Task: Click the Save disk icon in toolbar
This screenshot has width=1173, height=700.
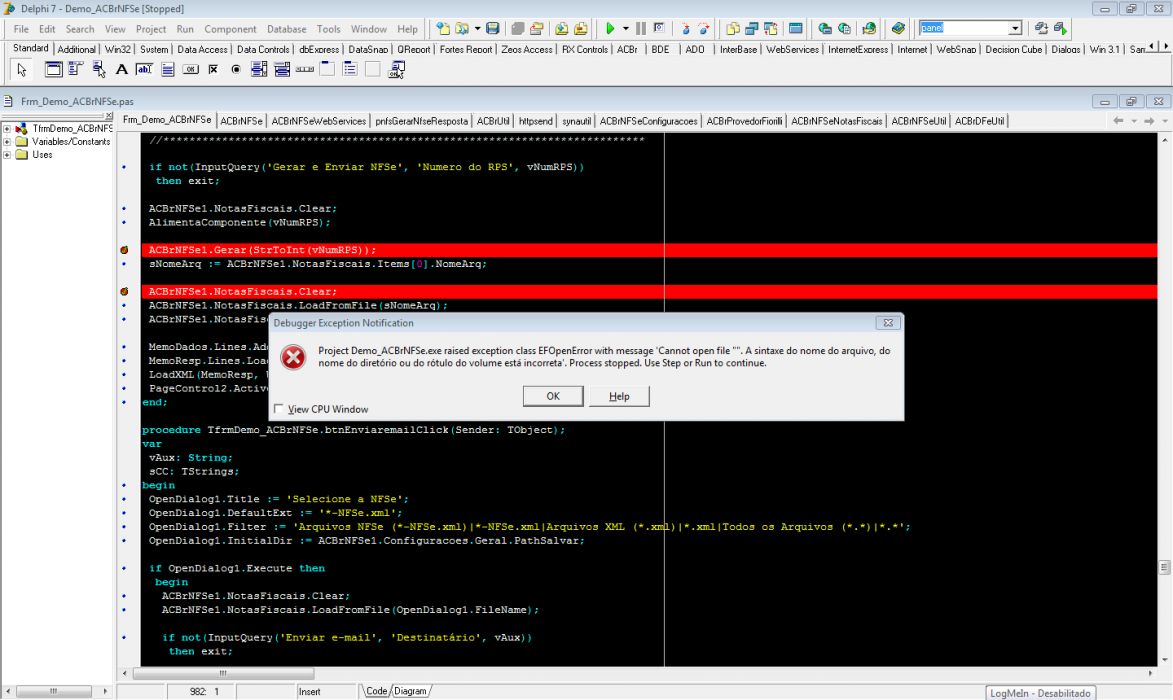Action: (492, 28)
